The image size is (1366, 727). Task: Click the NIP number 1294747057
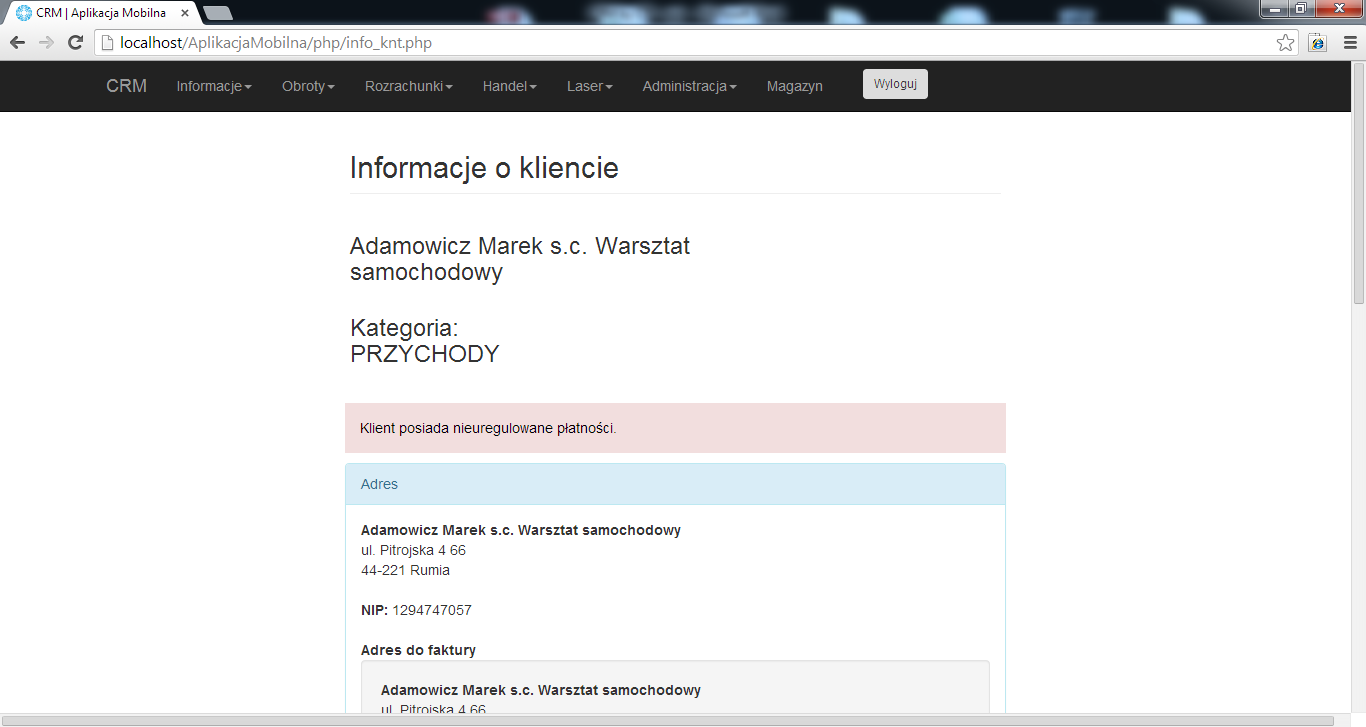[432, 610]
